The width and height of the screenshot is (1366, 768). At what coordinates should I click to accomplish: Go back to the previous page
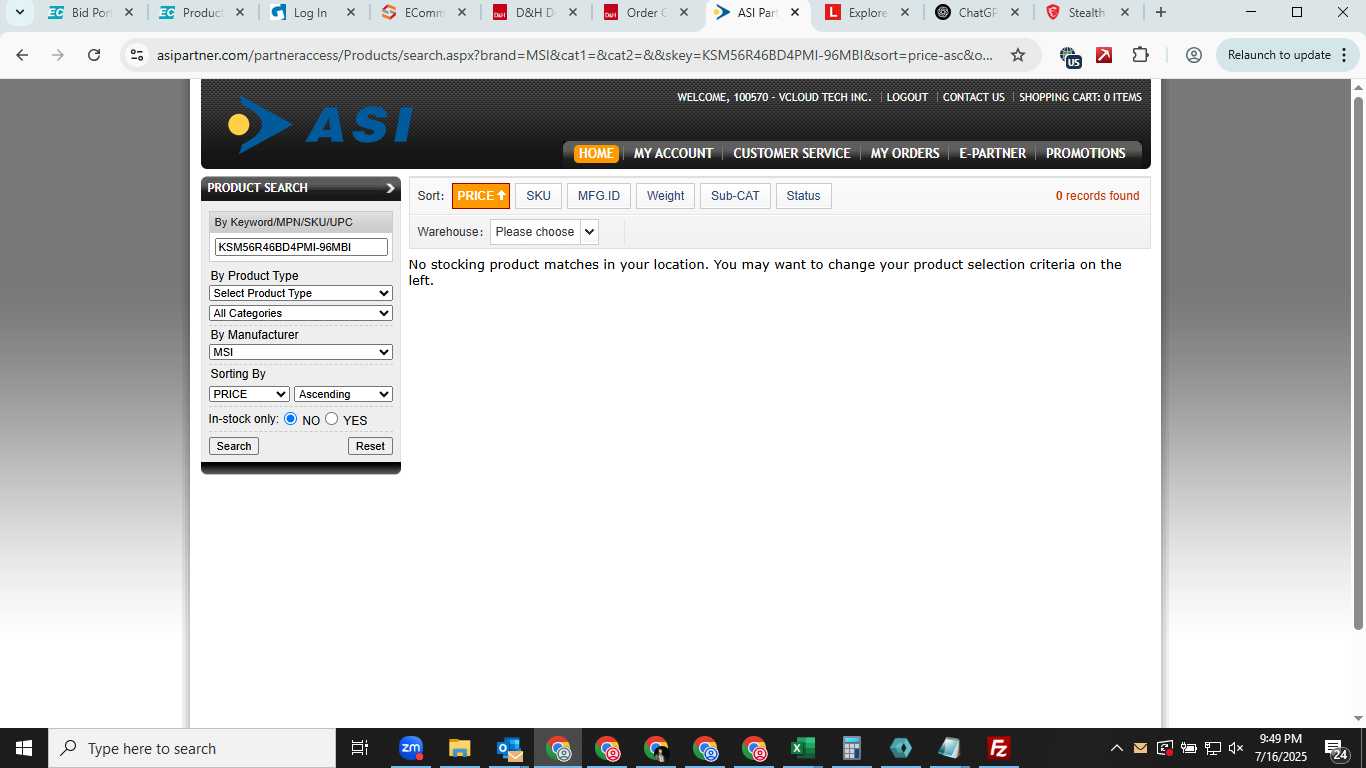[x=22, y=55]
